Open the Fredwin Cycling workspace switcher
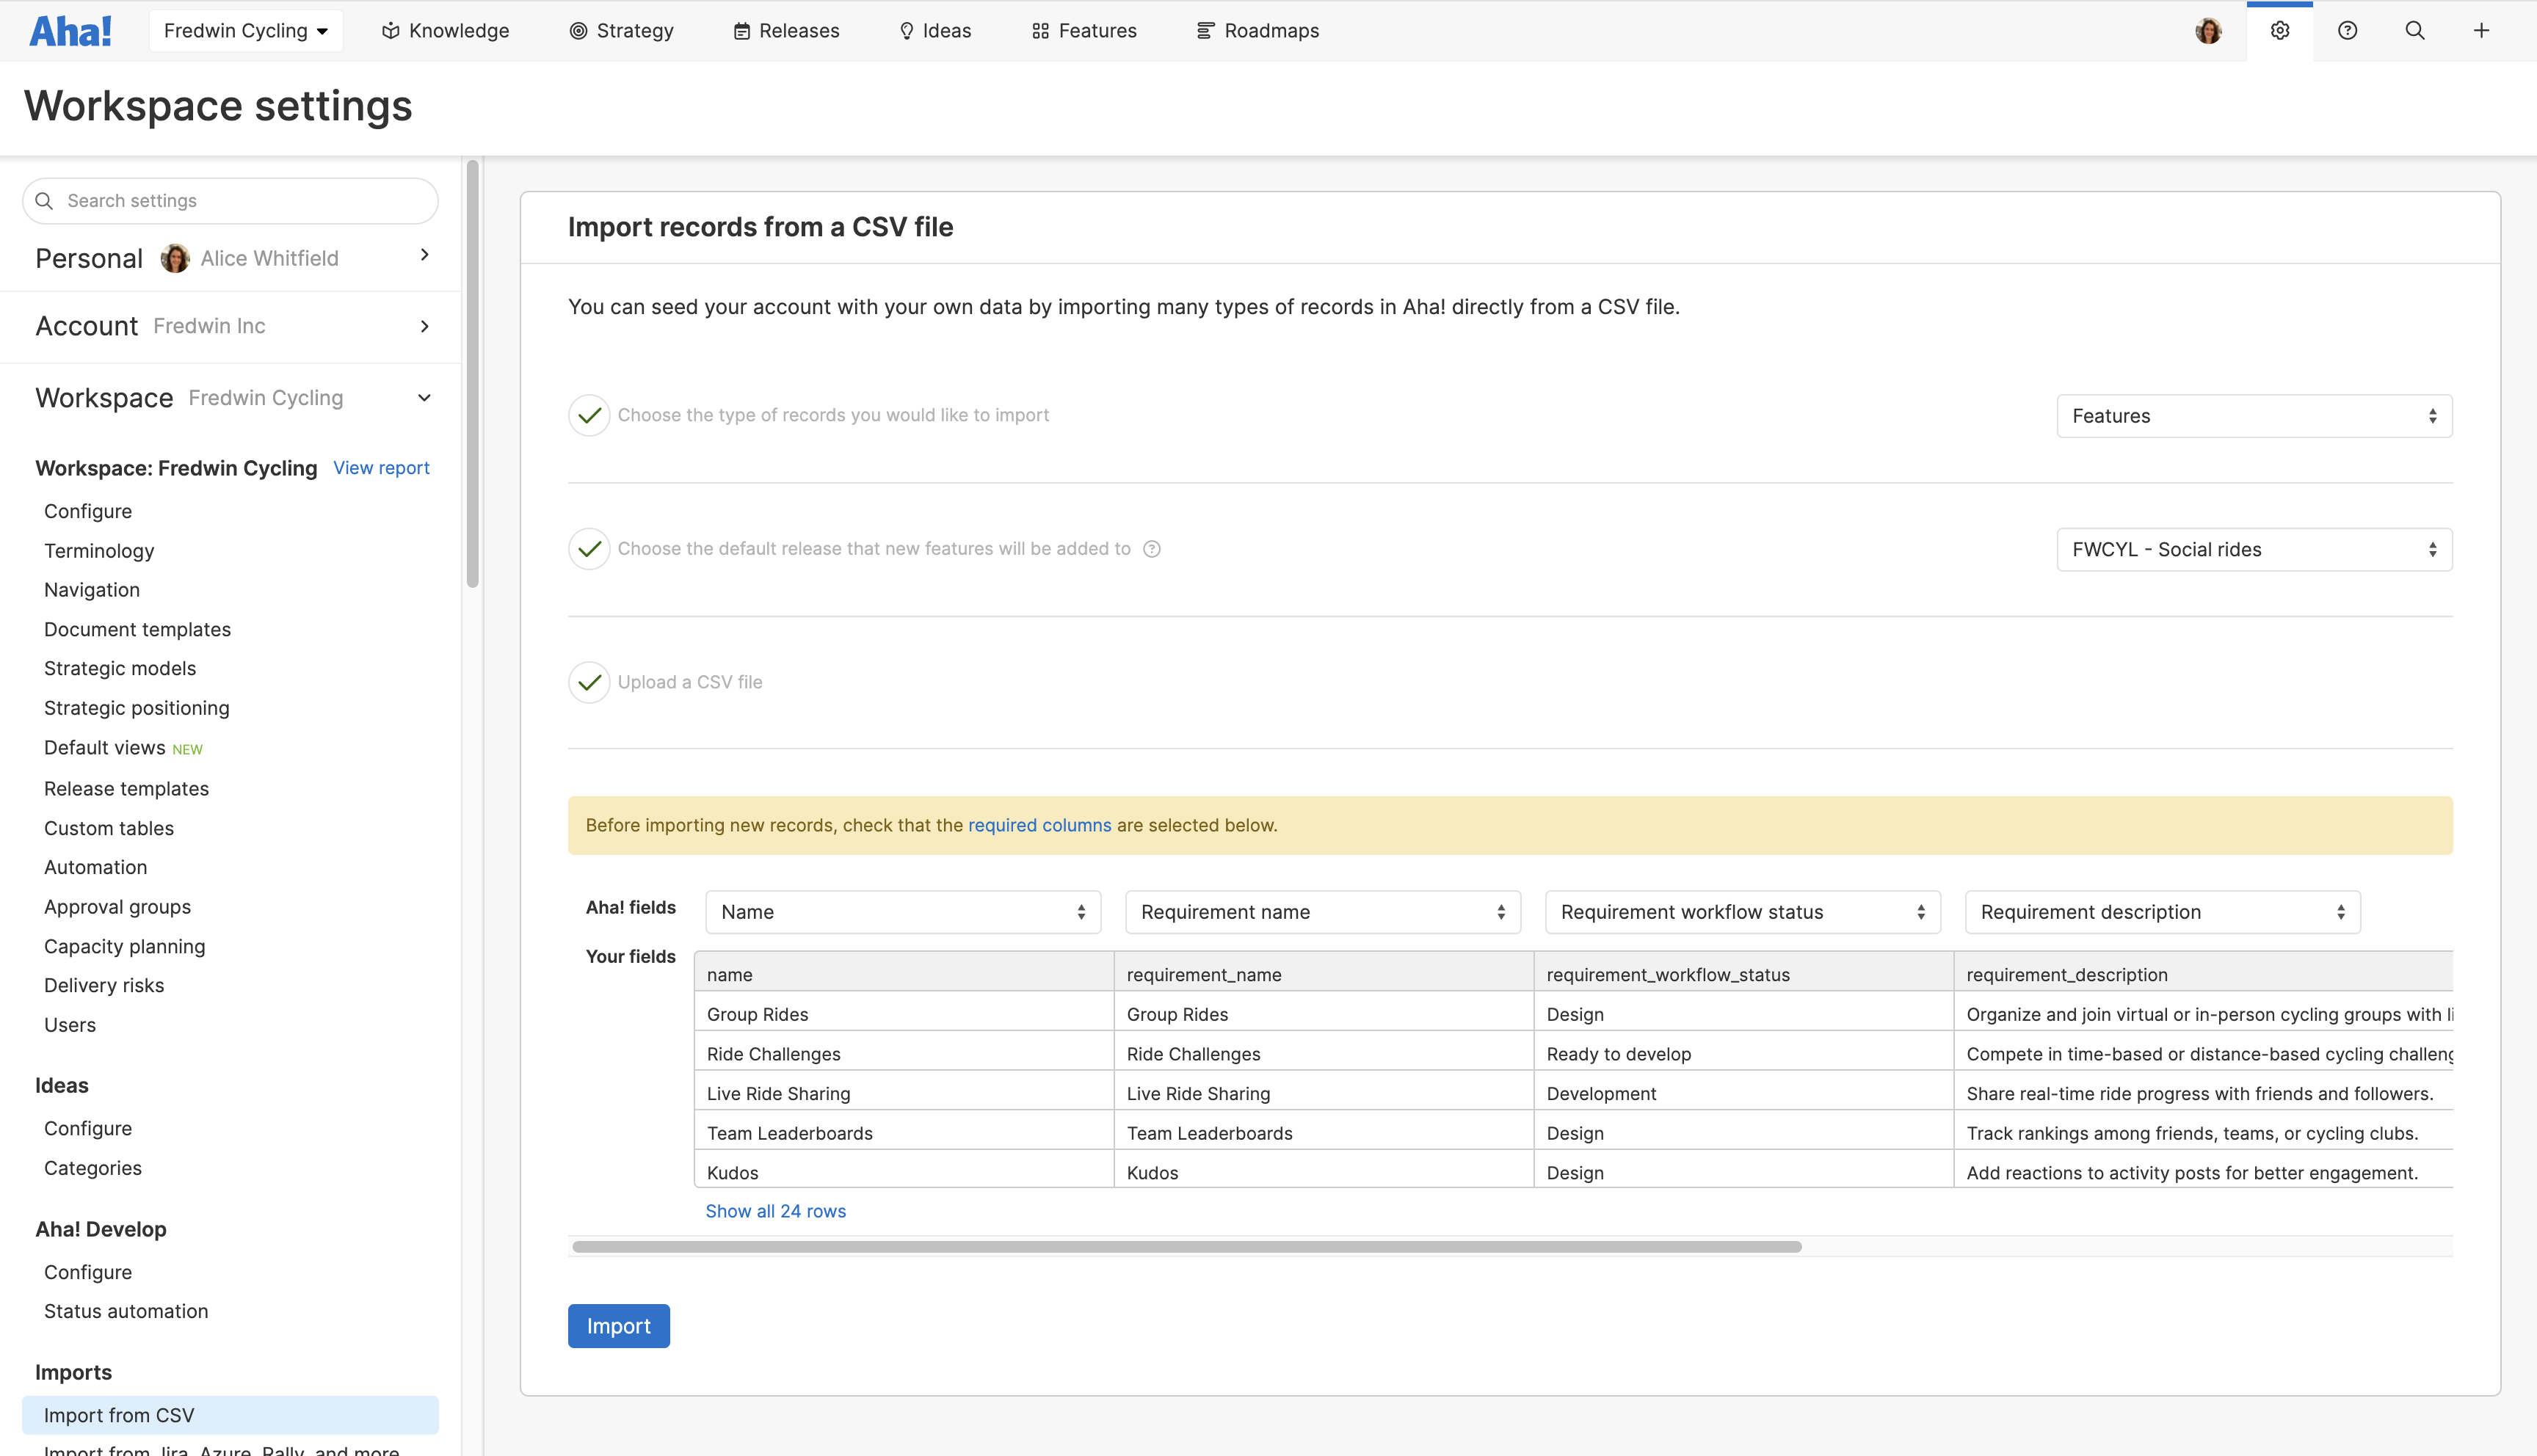This screenshot has width=2537, height=1456. [245, 30]
